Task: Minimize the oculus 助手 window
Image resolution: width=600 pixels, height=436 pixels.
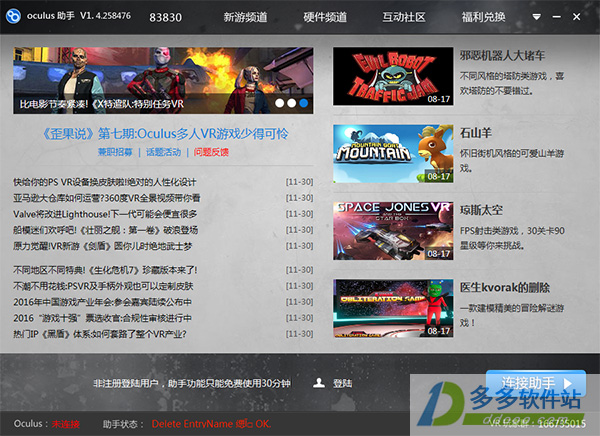Action: click(556, 17)
